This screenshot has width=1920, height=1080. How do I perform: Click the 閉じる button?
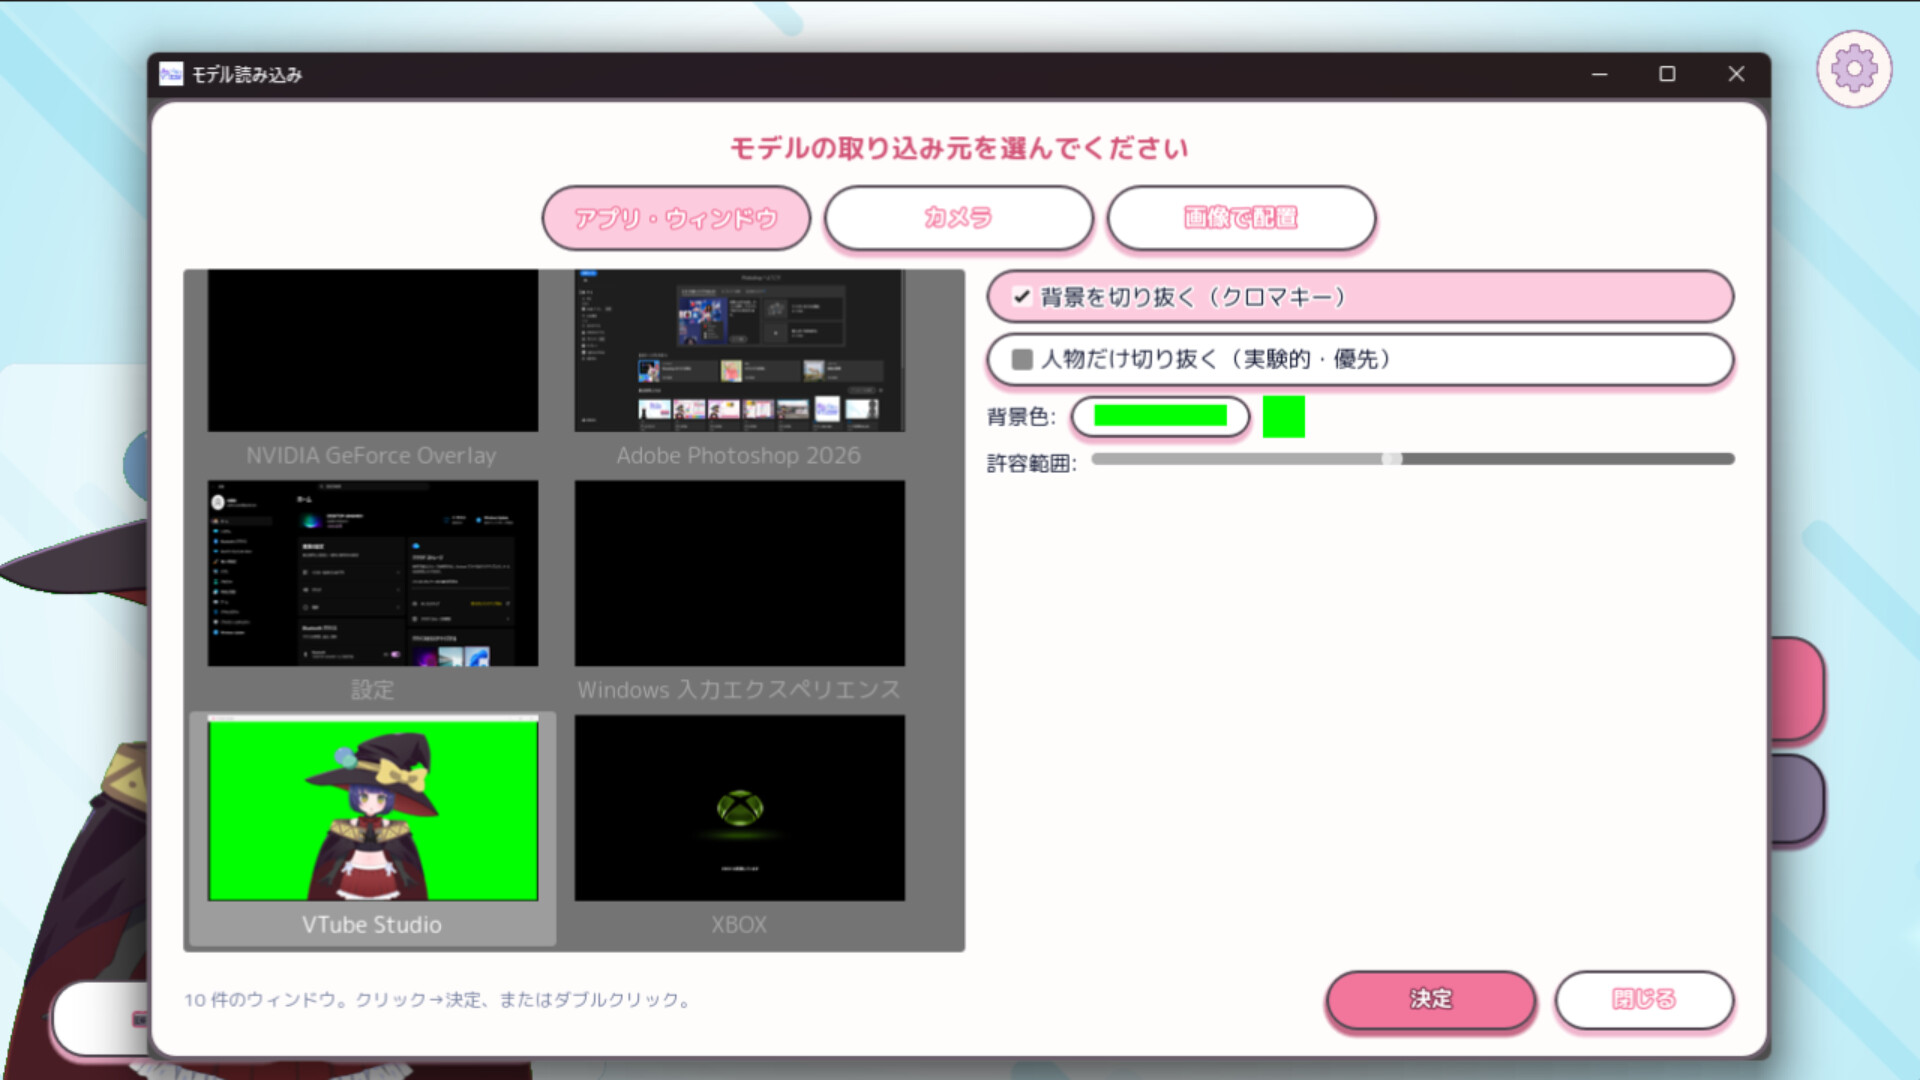click(x=1644, y=999)
